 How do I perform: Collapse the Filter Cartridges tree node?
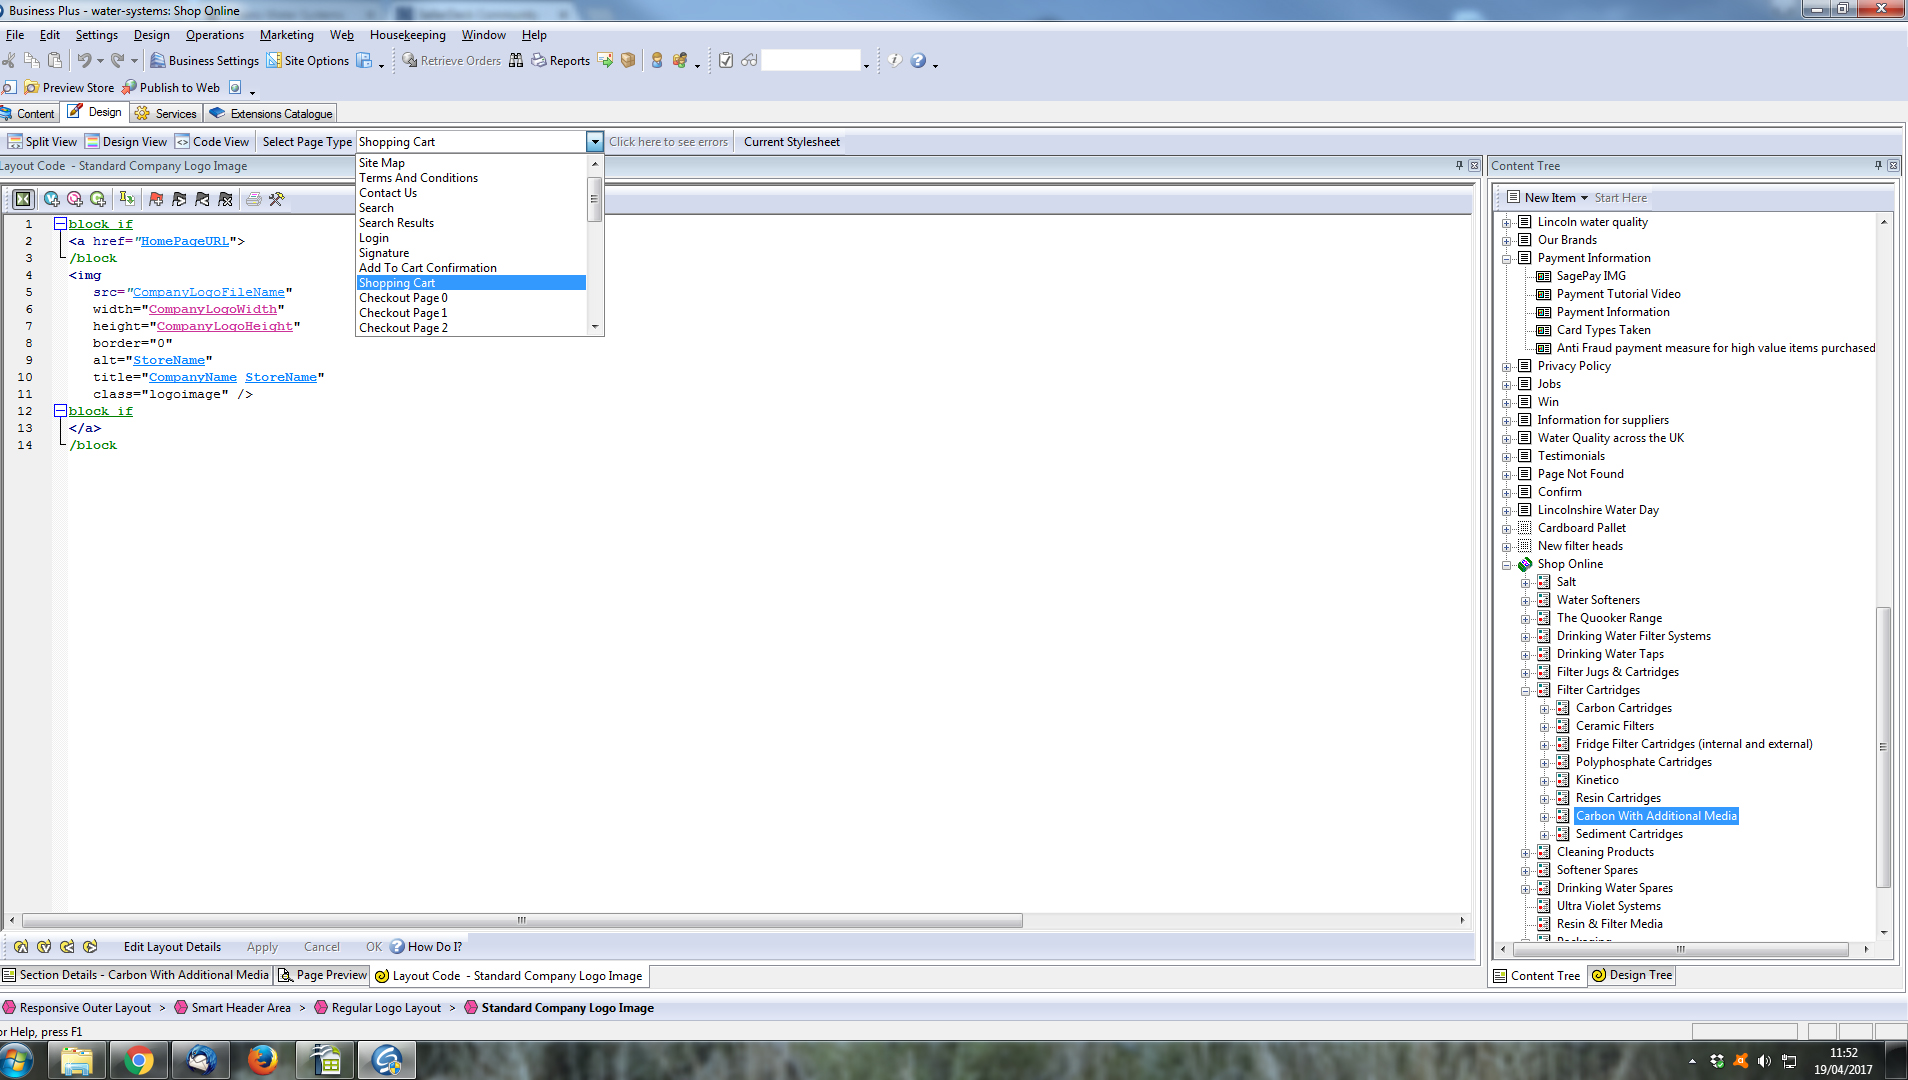point(1526,691)
